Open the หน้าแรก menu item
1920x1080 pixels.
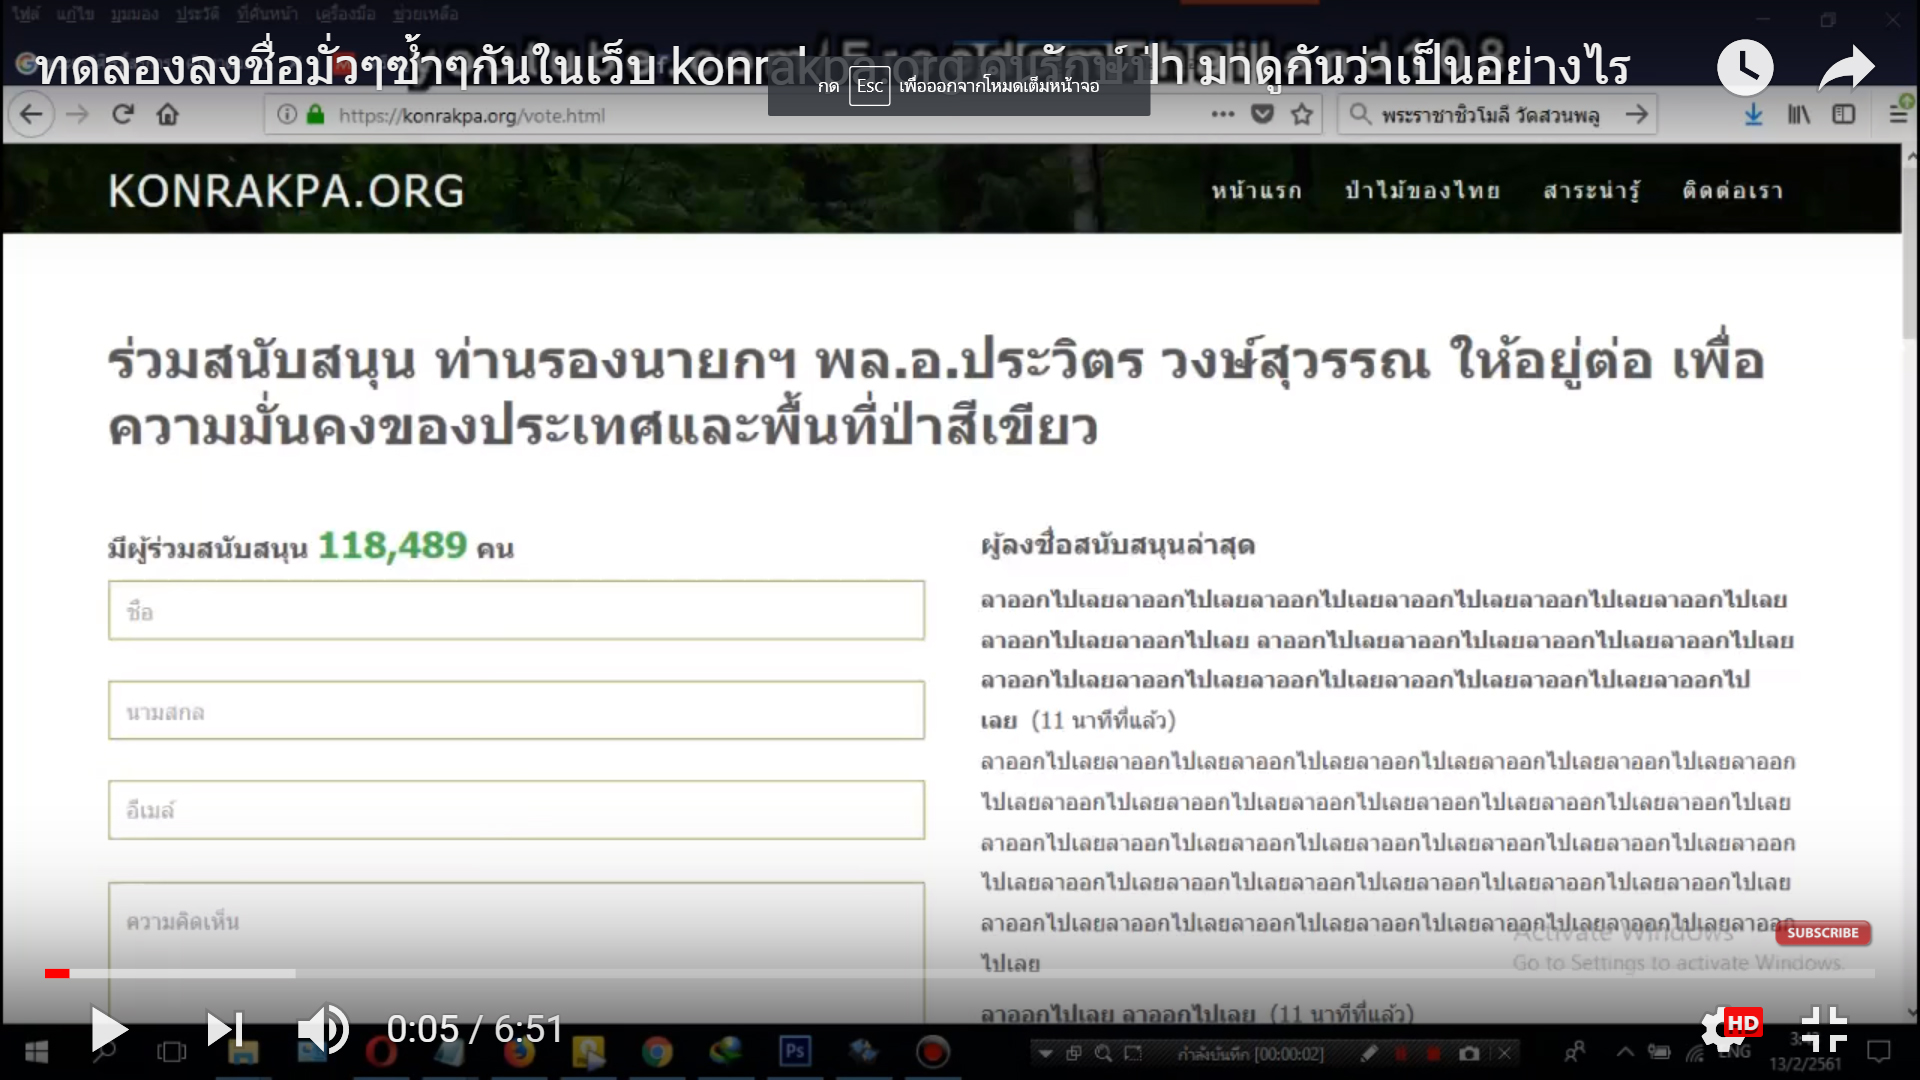[x=1256, y=191]
